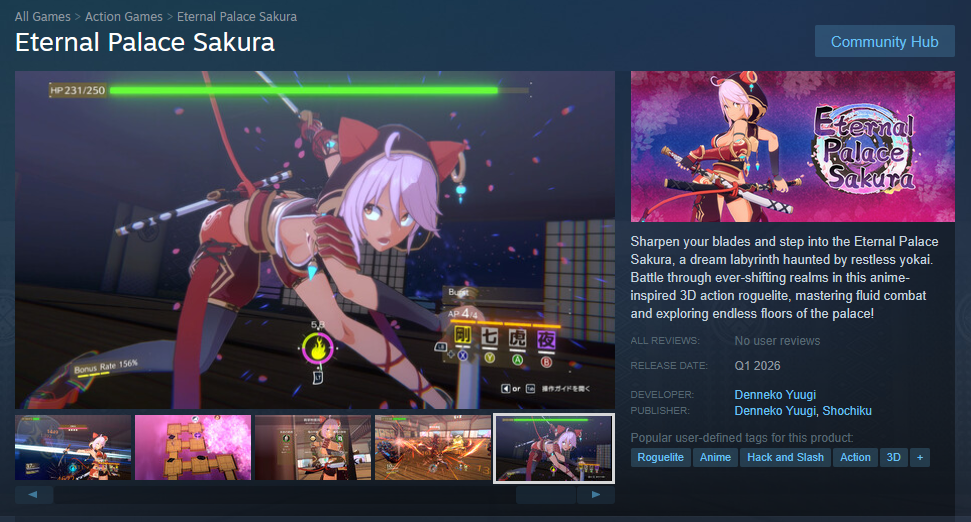Image resolution: width=971 pixels, height=522 pixels.
Task: Open developer Denneko Yuugi link
Action: 775,394
